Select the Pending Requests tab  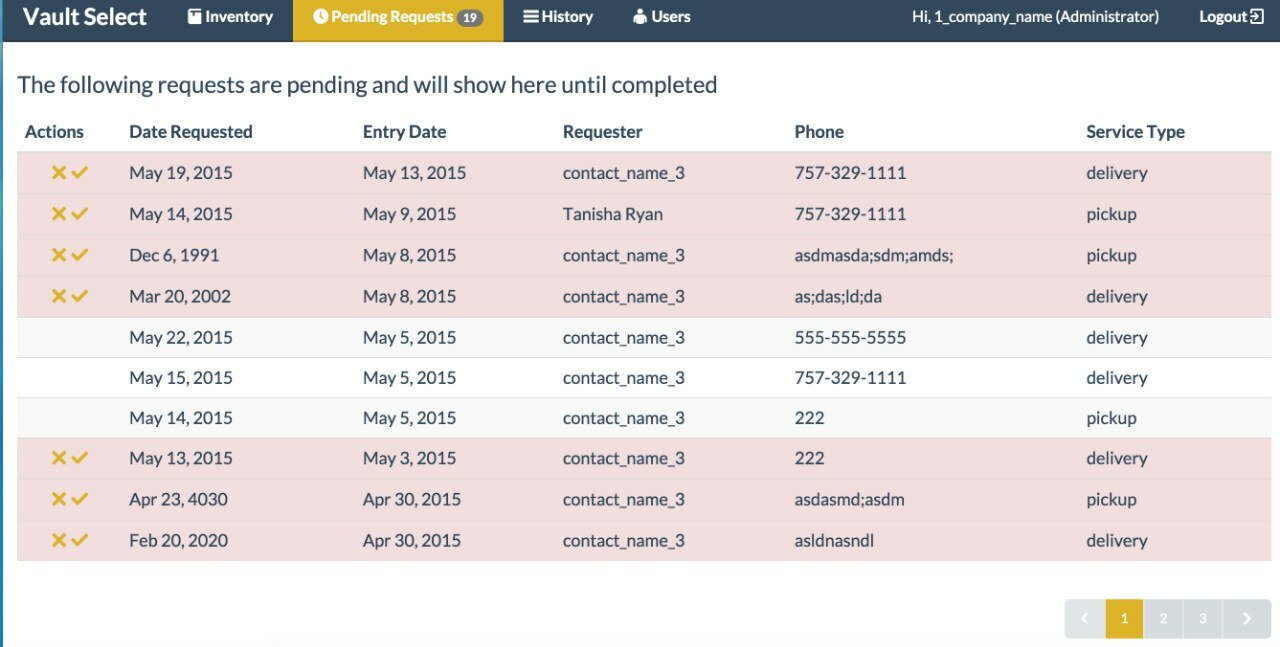398,17
